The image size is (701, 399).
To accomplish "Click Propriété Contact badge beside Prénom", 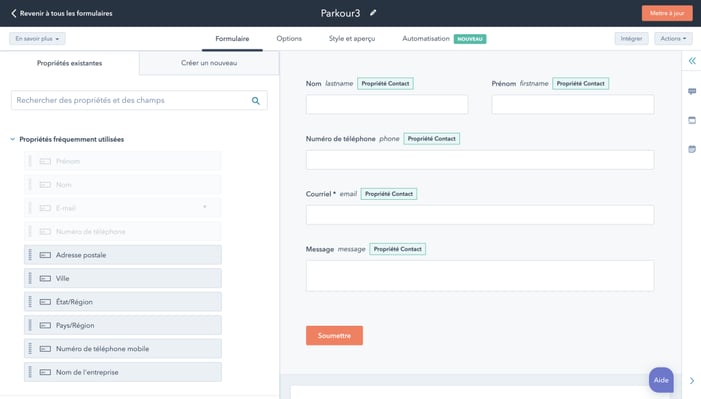I will (580, 84).
